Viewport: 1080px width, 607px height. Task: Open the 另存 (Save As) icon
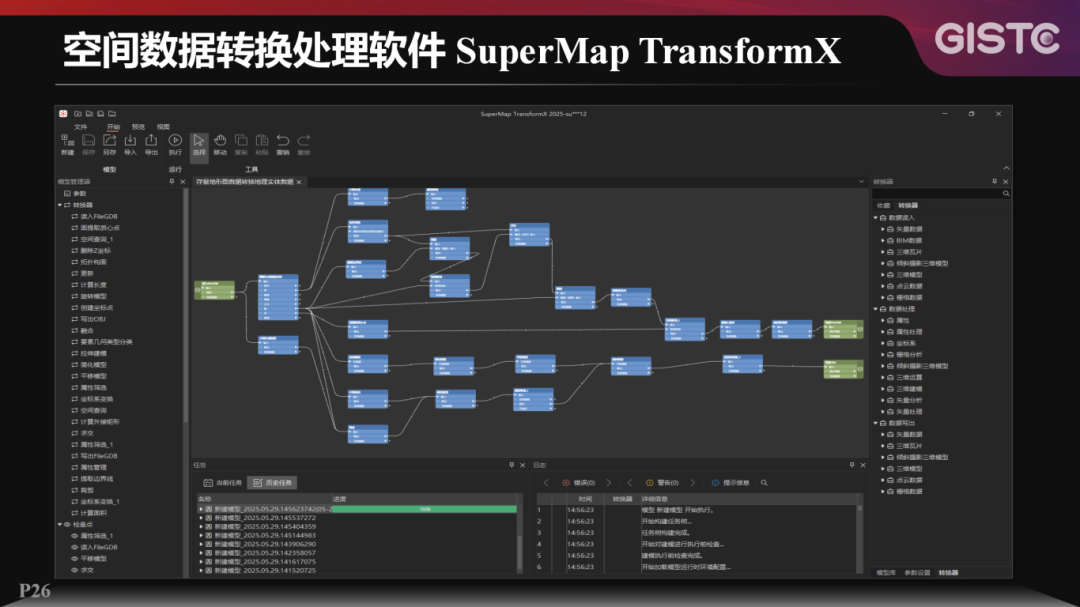pyautogui.click(x=110, y=140)
